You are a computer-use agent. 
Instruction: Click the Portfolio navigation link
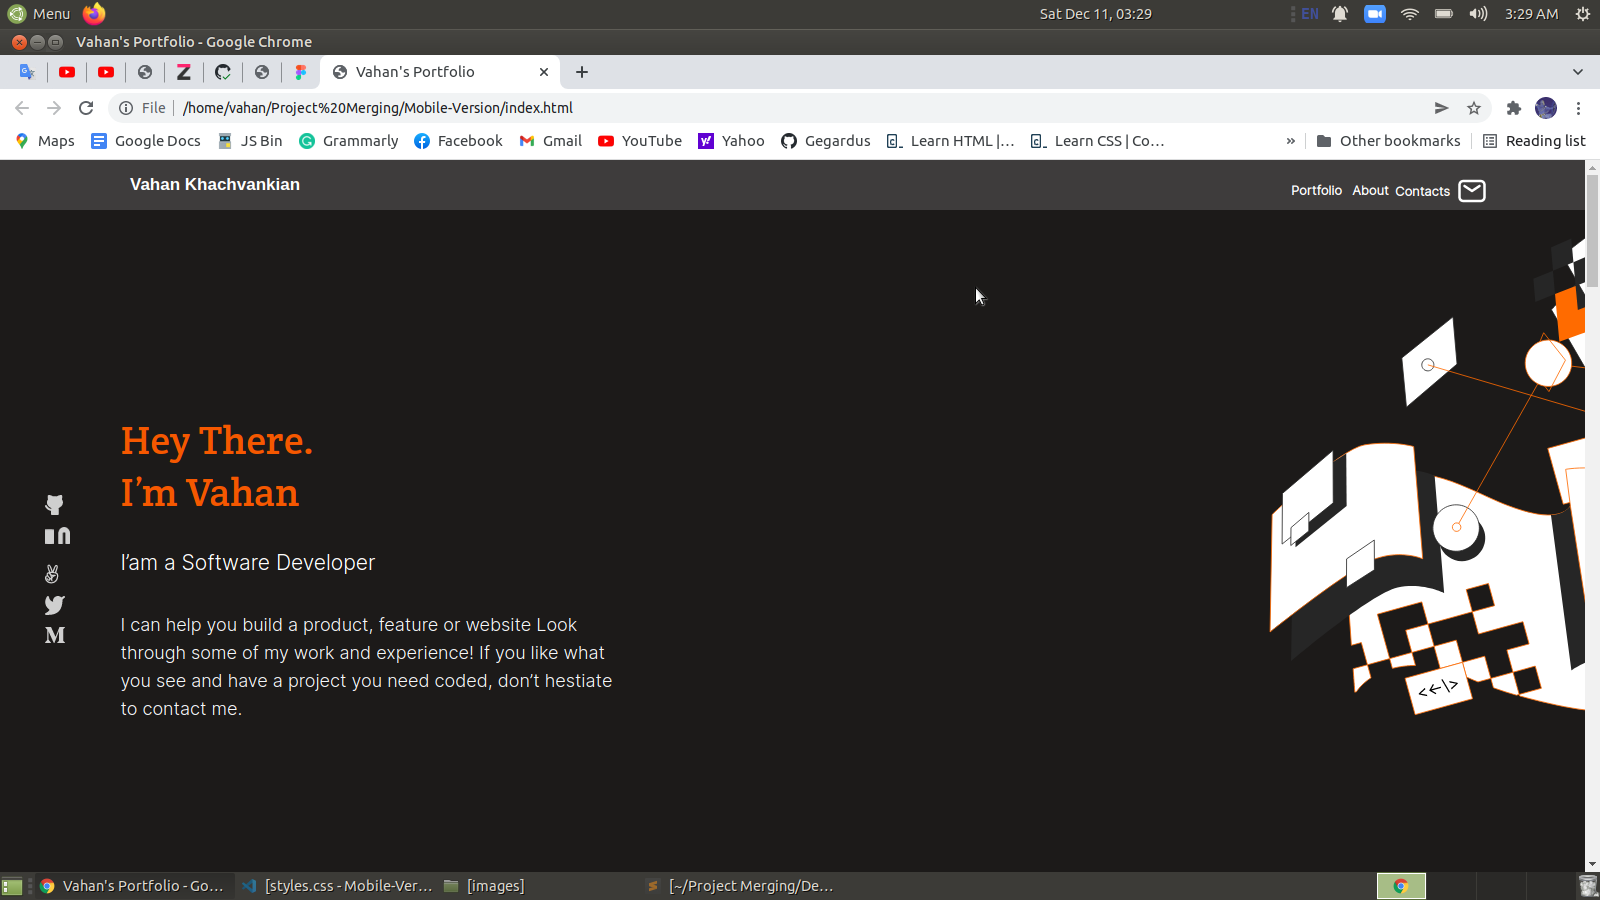tap(1316, 190)
